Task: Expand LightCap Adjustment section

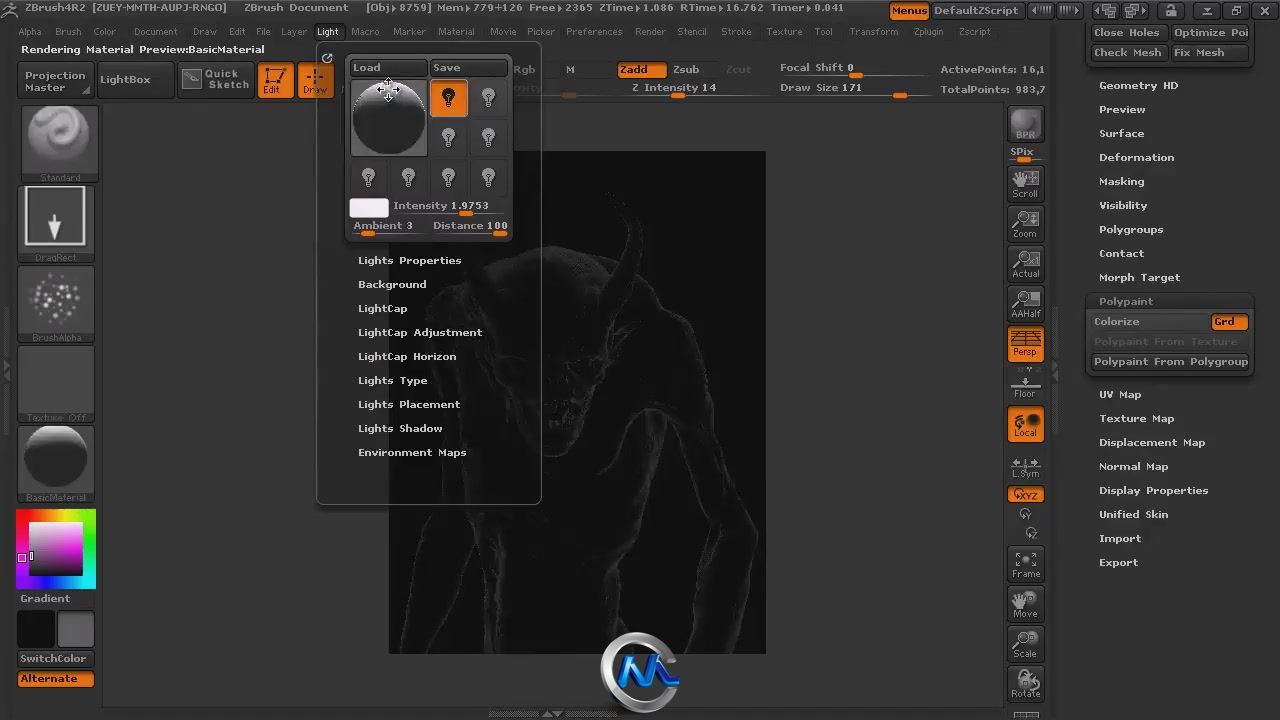Action: pyautogui.click(x=420, y=332)
